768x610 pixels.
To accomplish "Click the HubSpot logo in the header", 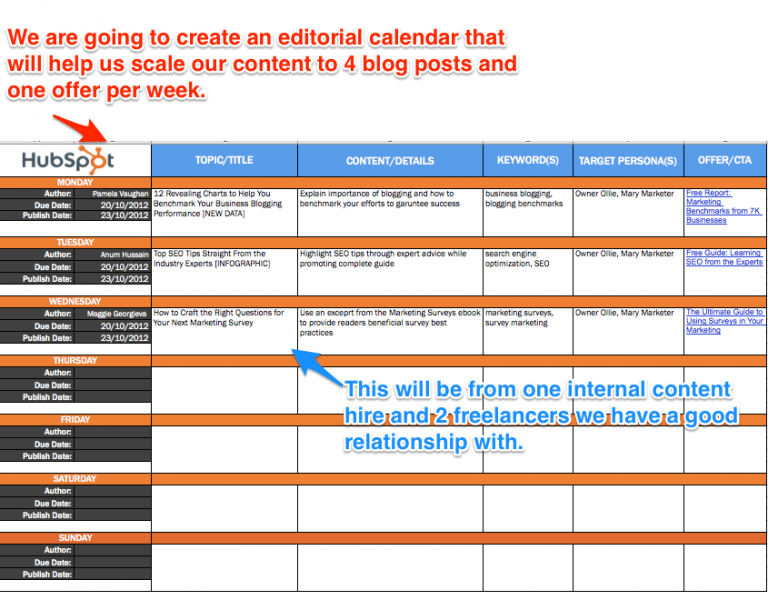I will pos(68,160).
